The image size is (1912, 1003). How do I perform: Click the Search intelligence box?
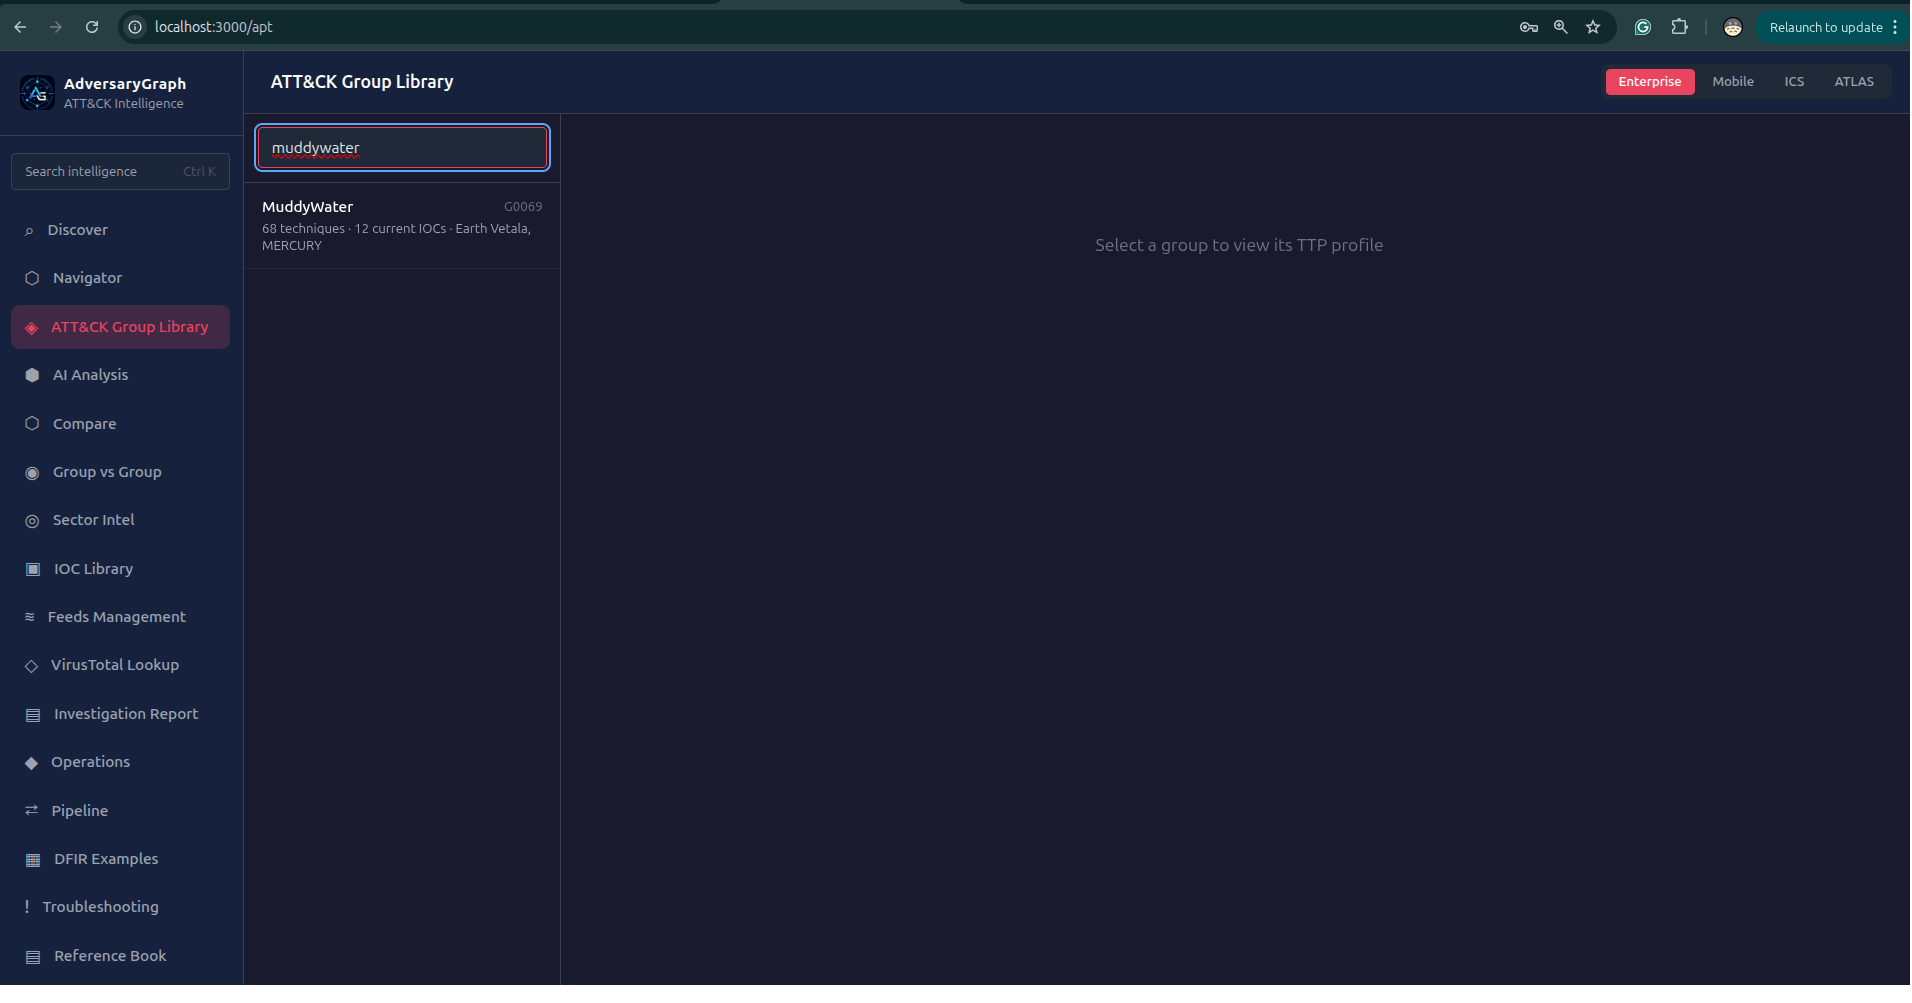[120, 172]
